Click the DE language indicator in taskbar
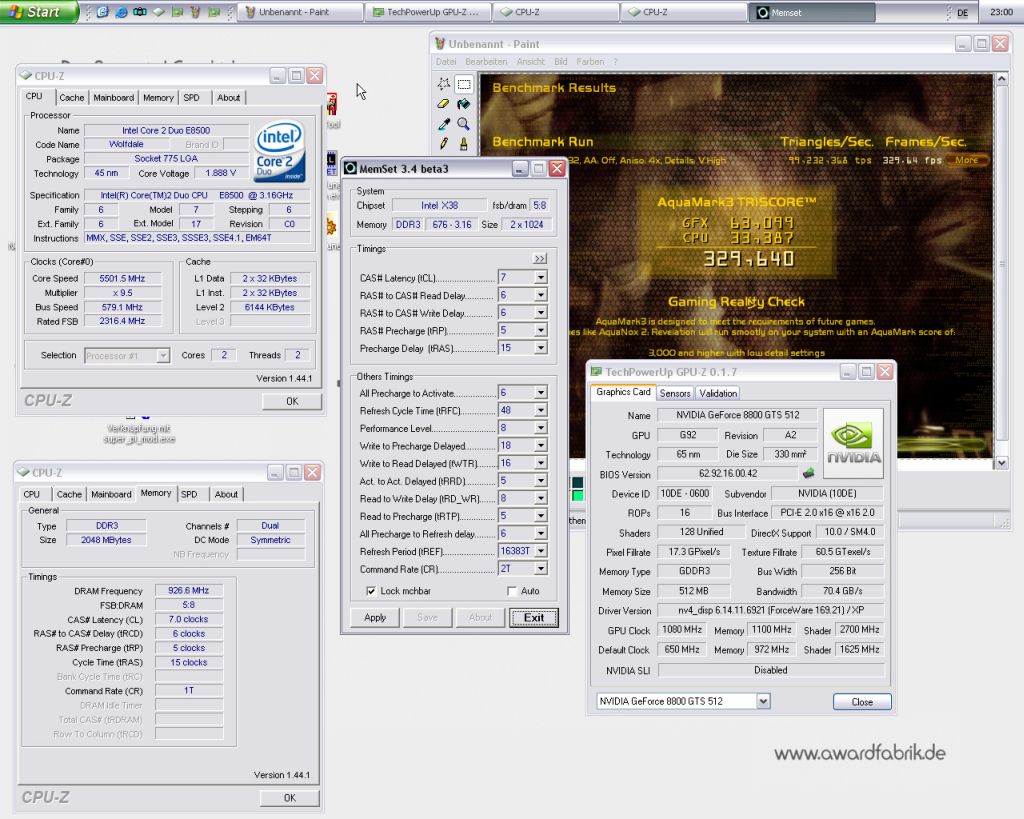 tap(963, 12)
